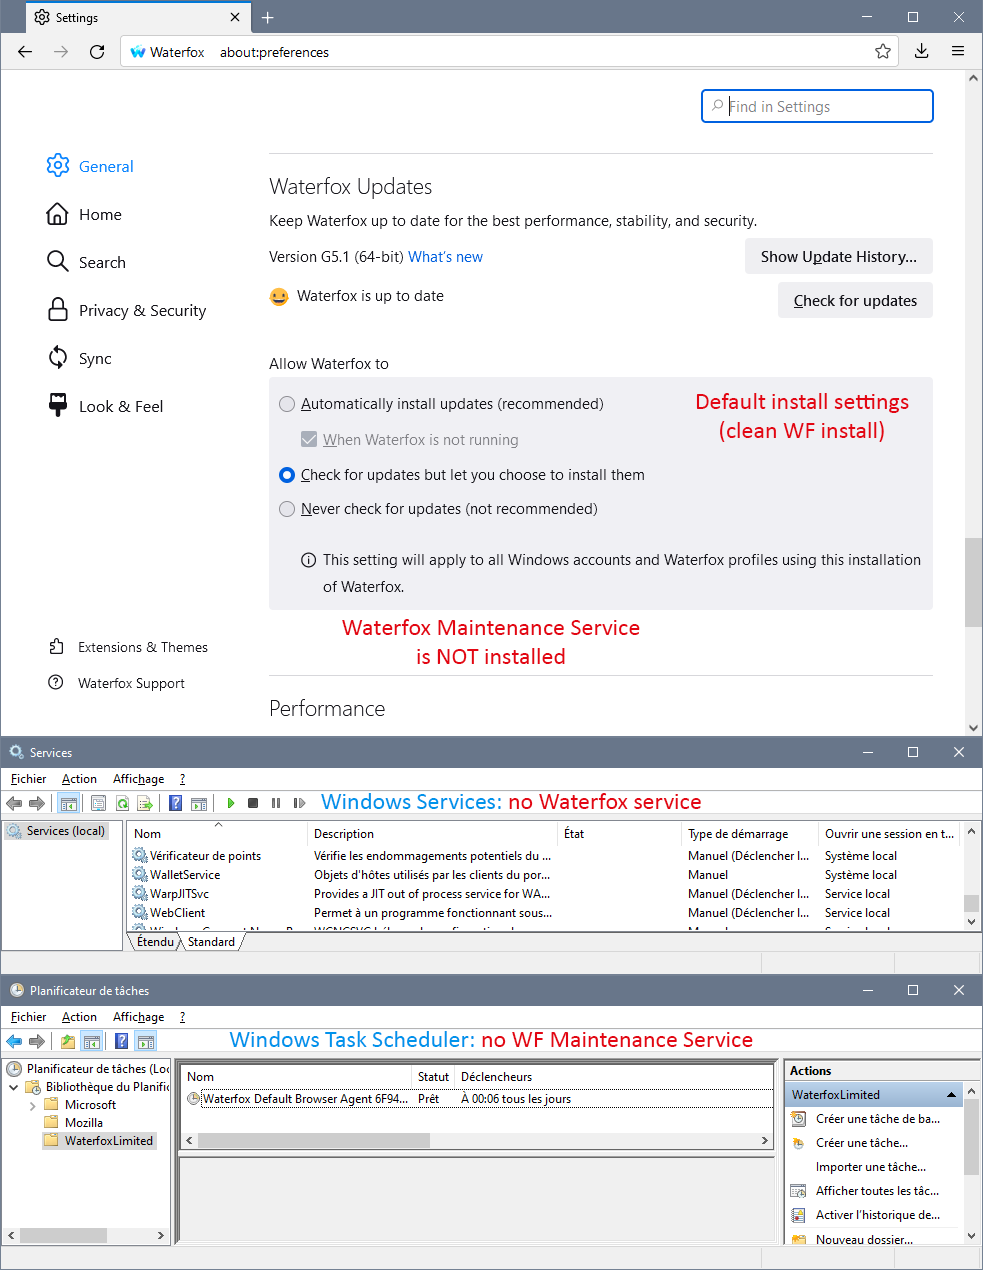Select Waterfox Default Browser Agent task row
The width and height of the screenshot is (983, 1270).
click(480, 1099)
